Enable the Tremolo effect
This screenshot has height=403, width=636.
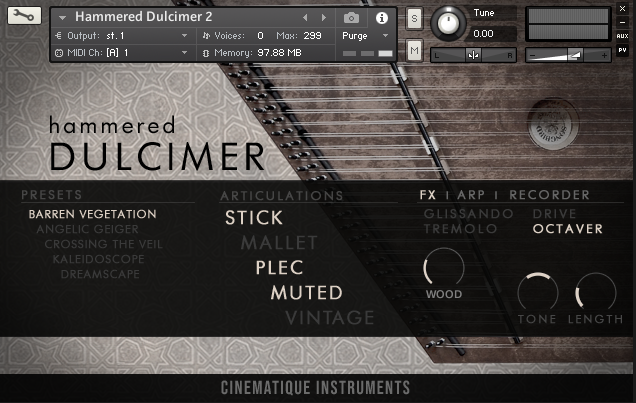460,229
